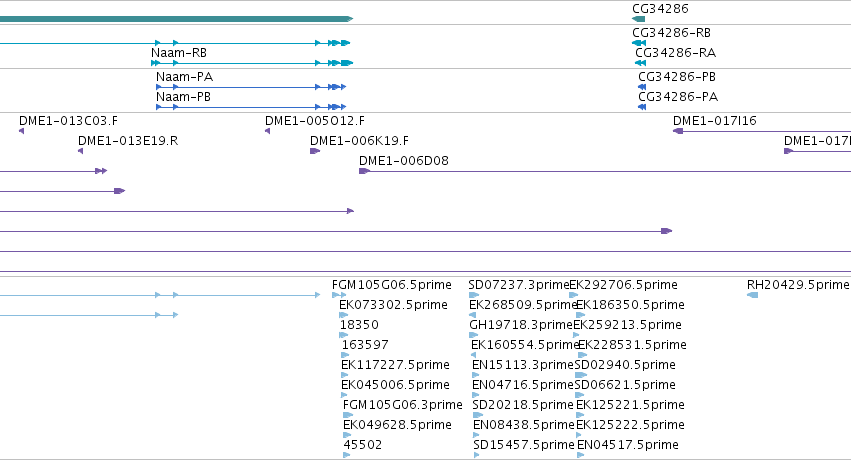Click the CG34286-RB transcript arrow
This screenshot has height=460, width=851.
point(639,43)
